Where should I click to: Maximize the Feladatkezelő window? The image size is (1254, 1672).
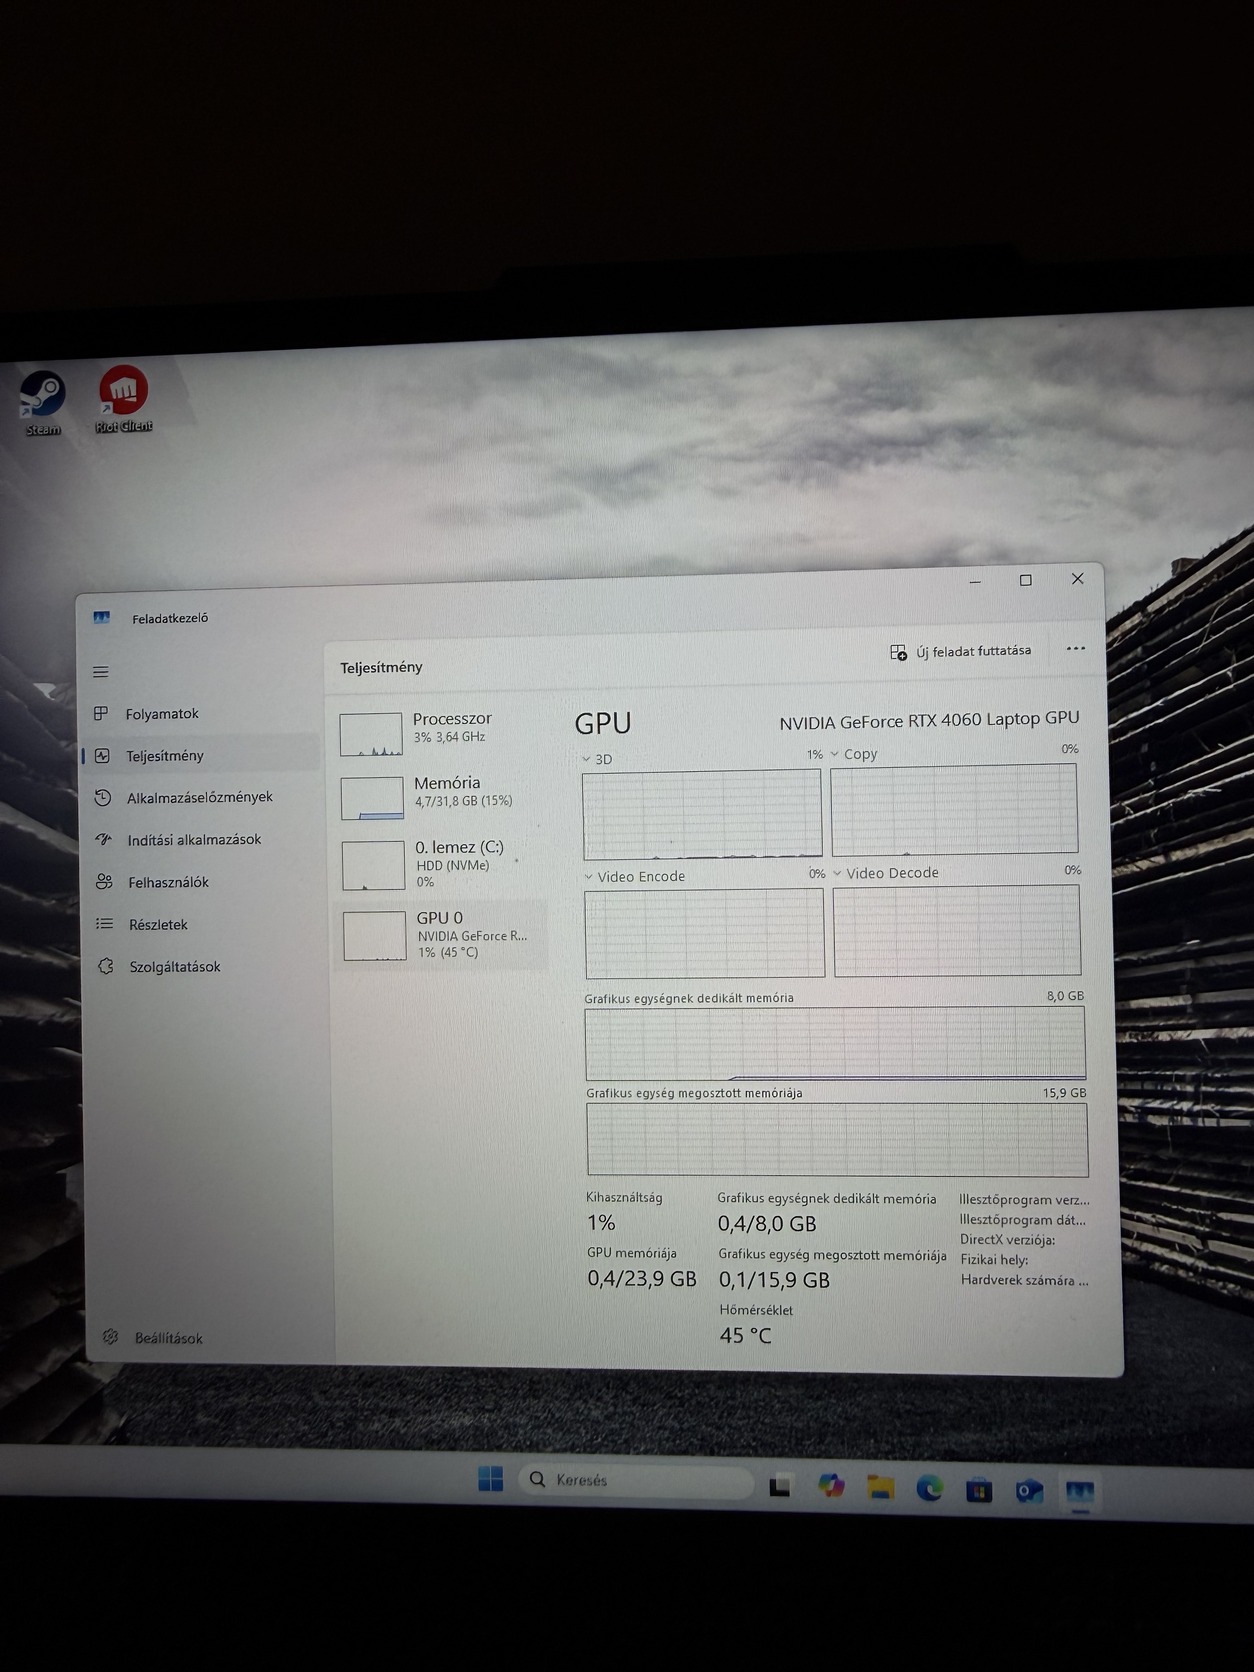click(x=1025, y=580)
